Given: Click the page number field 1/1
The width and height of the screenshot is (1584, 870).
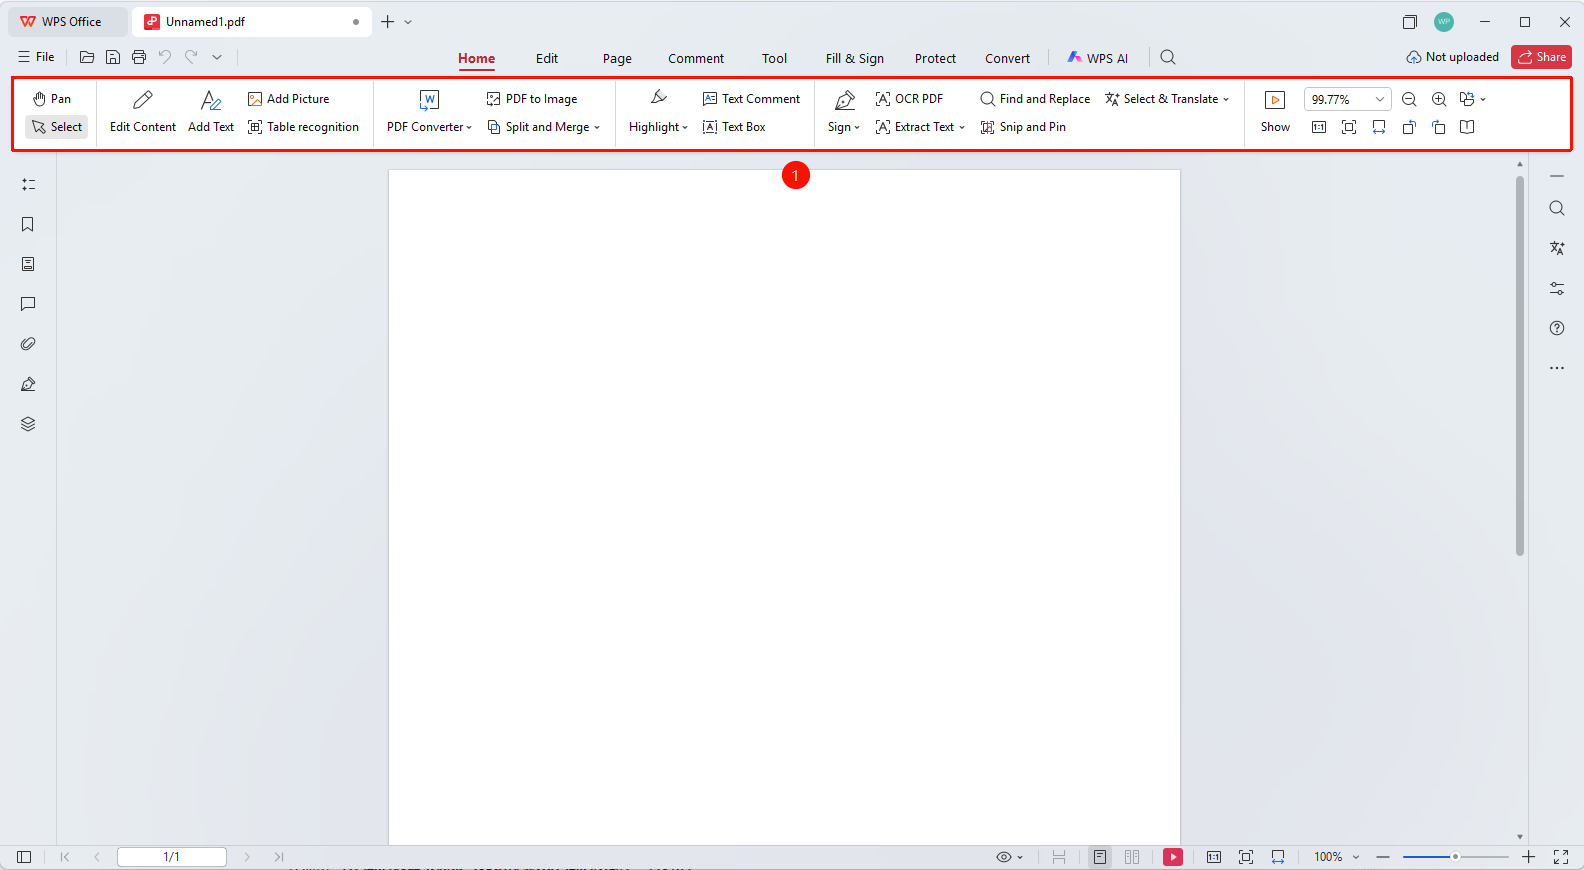Looking at the screenshot, I should 172,857.
